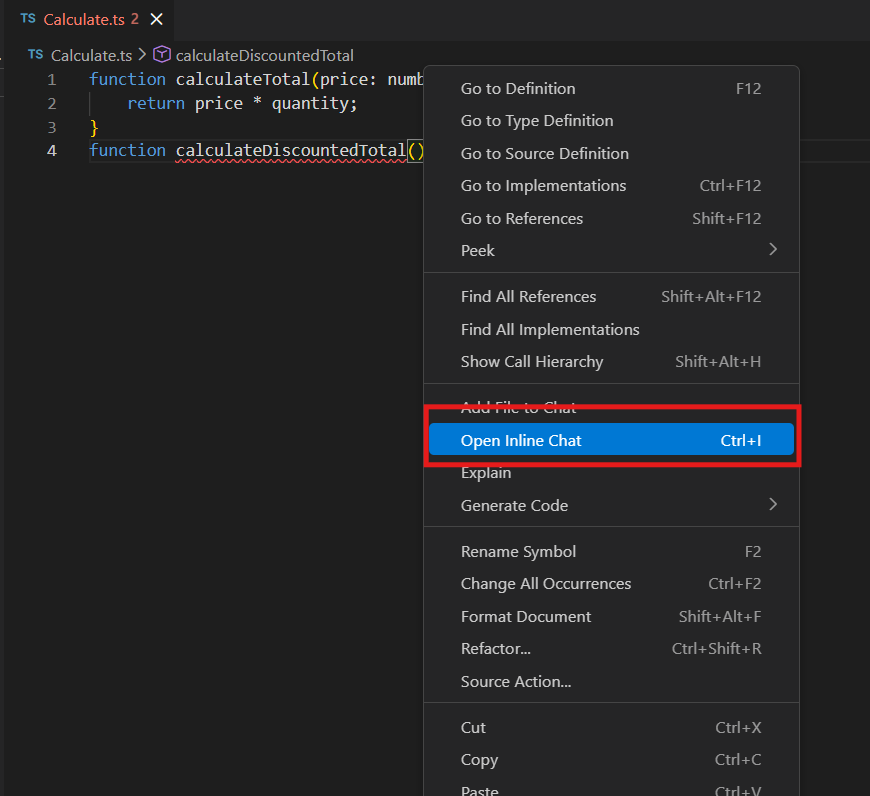Open the Refactor... menu entry
This screenshot has height=796, width=870.
point(496,649)
